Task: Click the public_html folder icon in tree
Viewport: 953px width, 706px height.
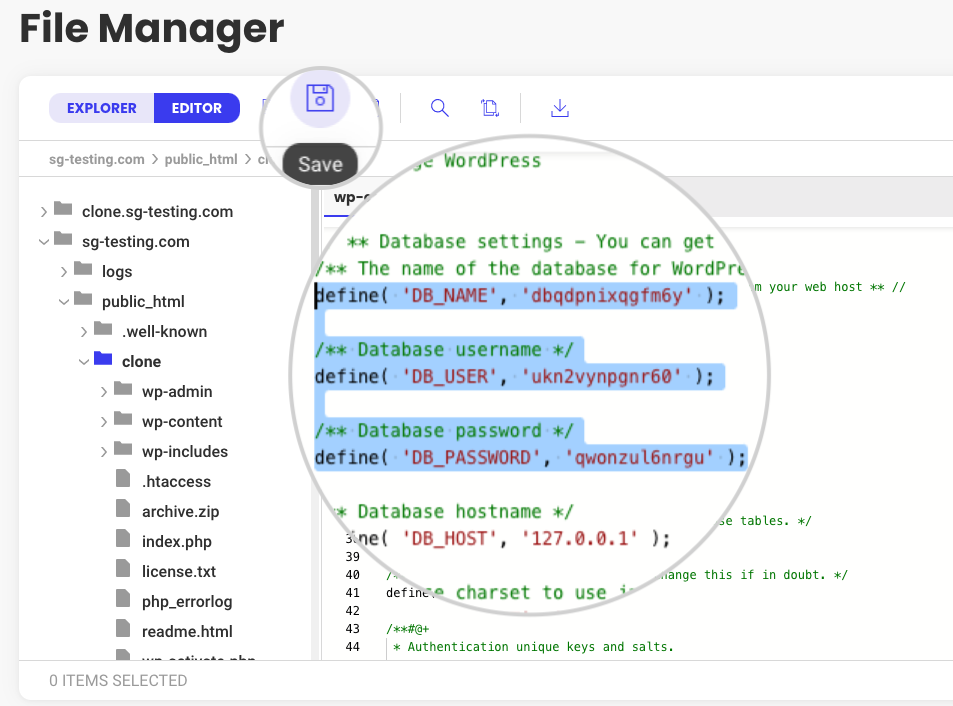Action: tap(83, 299)
